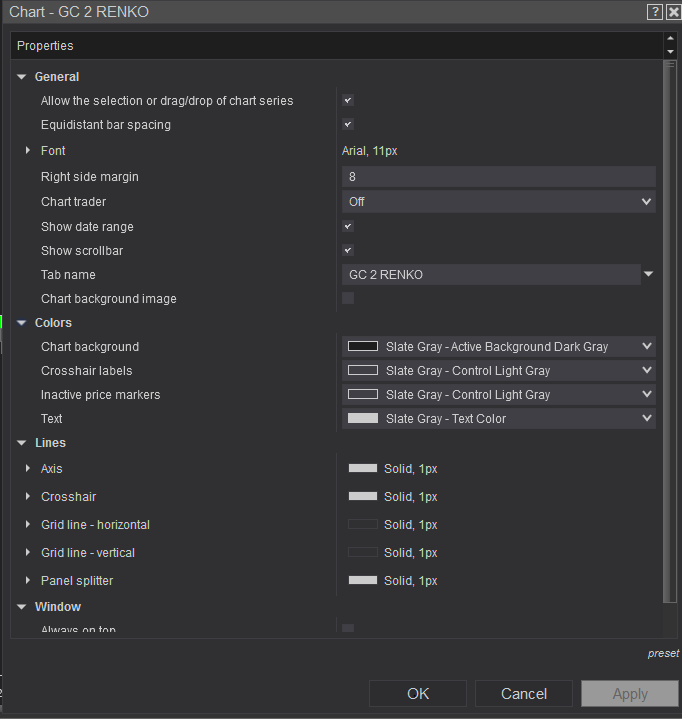Viewport: 682px width, 719px height.
Task: Open the Chart trader dropdown
Action: (x=498, y=201)
